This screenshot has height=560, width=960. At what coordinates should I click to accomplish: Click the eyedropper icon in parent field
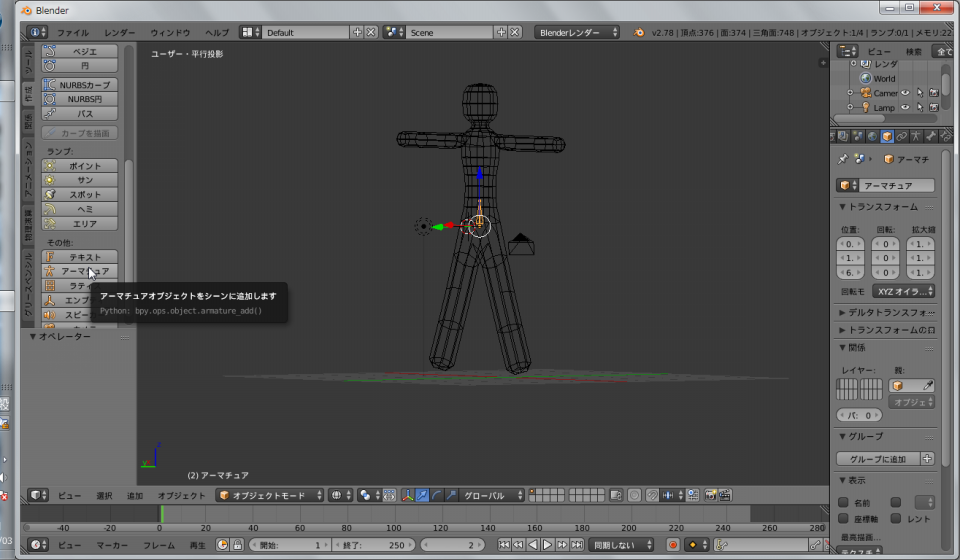pos(927,385)
